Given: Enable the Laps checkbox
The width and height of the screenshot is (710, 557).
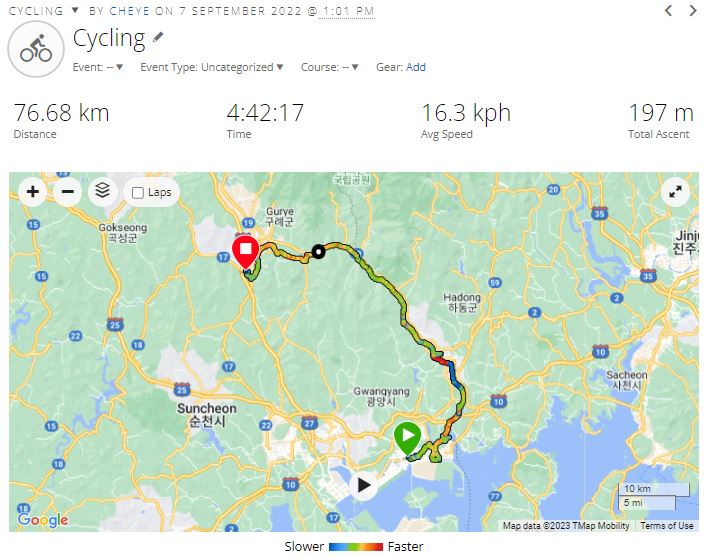Looking at the screenshot, I should click(138, 193).
